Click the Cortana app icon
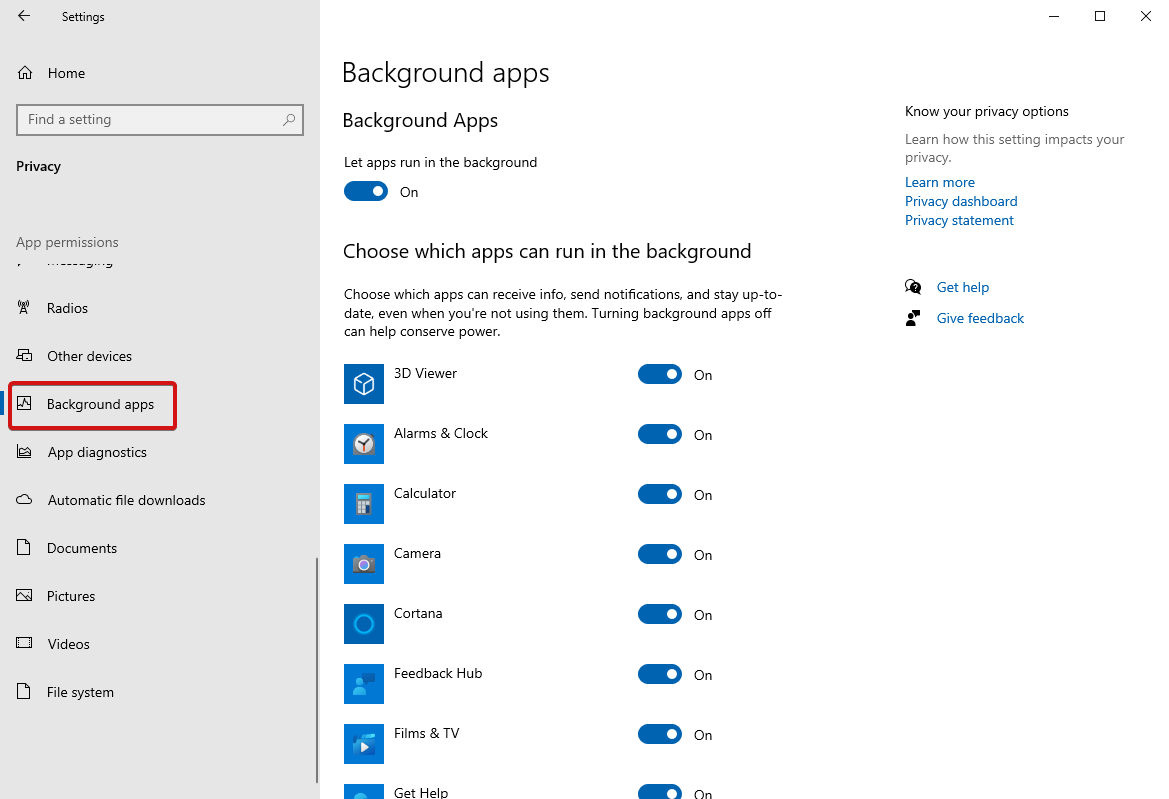The width and height of the screenshot is (1169, 799). click(364, 624)
